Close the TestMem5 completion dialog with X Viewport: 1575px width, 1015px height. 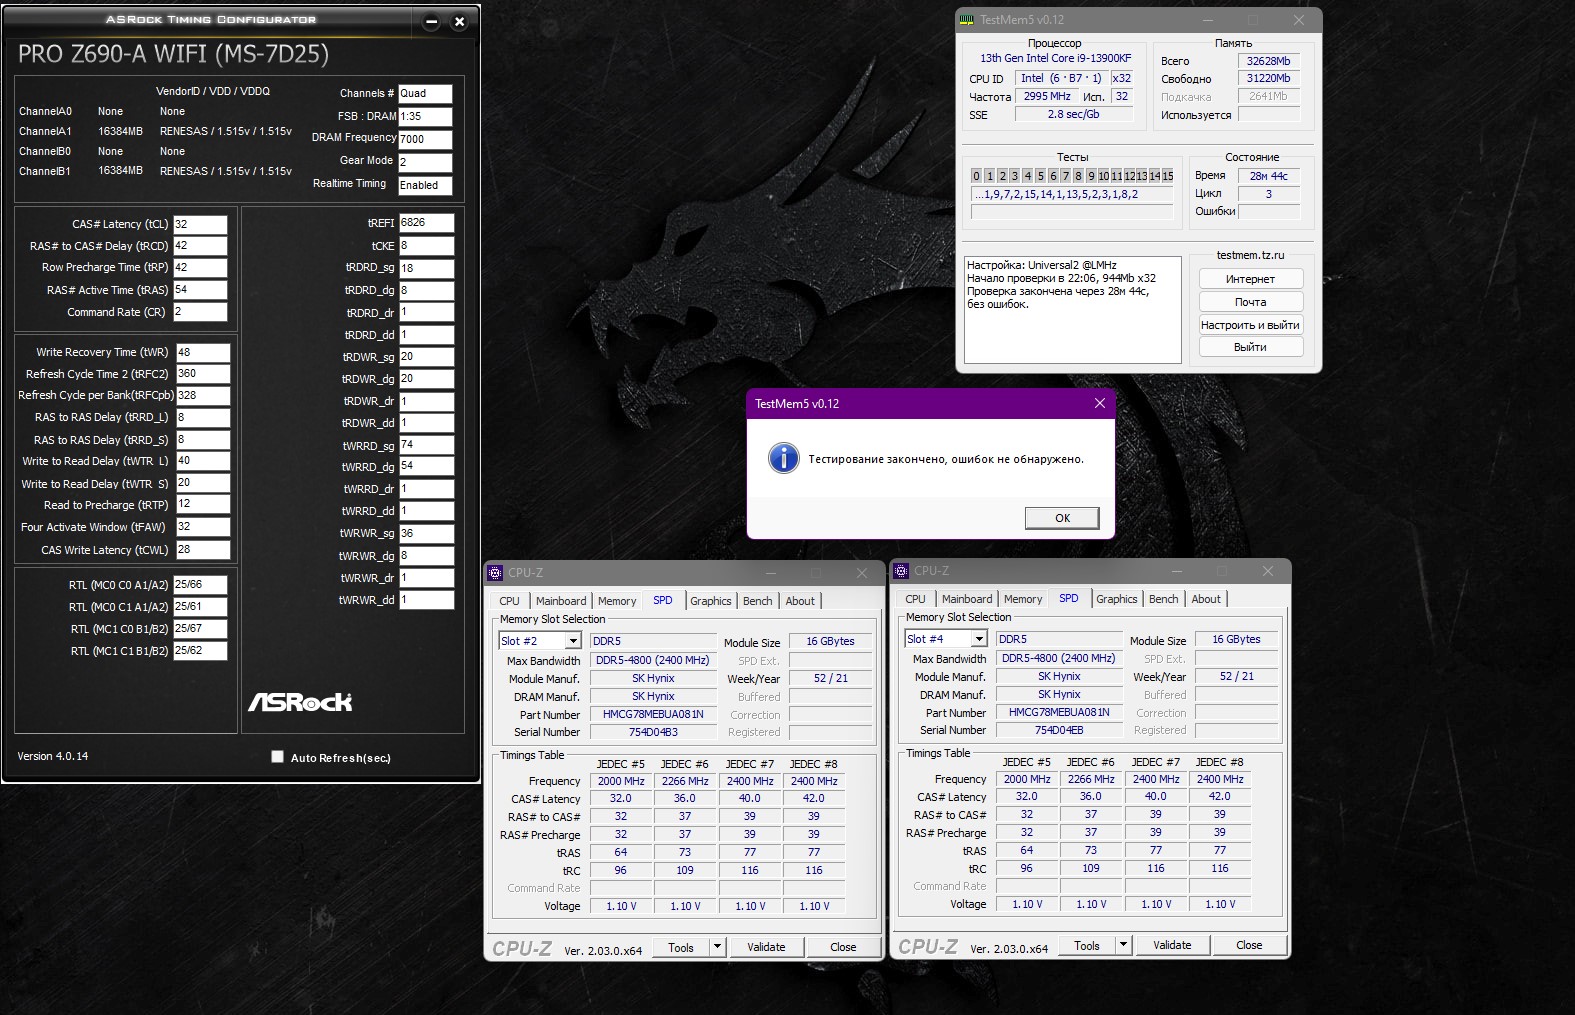[1099, 403]
